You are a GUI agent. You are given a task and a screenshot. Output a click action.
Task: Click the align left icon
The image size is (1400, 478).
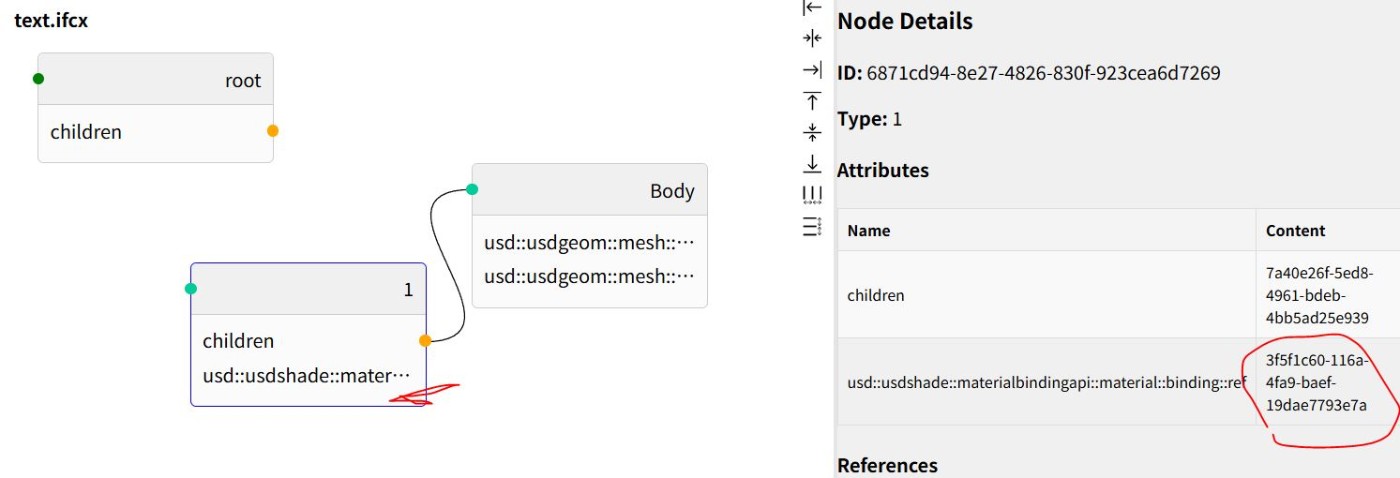coord(812,8)
